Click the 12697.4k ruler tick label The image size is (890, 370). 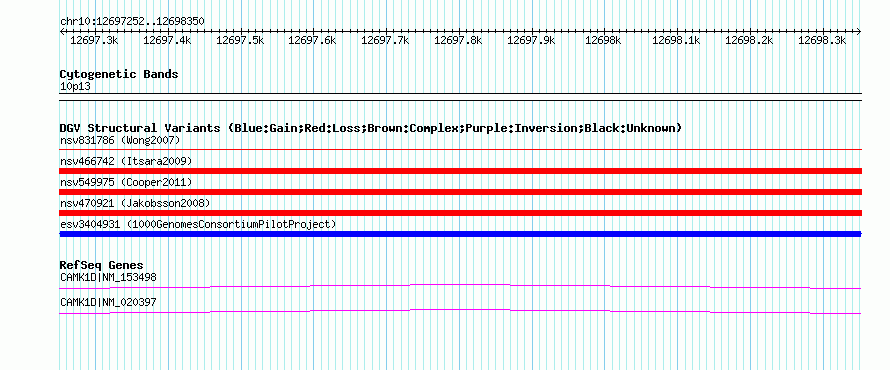[x=167, y=40]
